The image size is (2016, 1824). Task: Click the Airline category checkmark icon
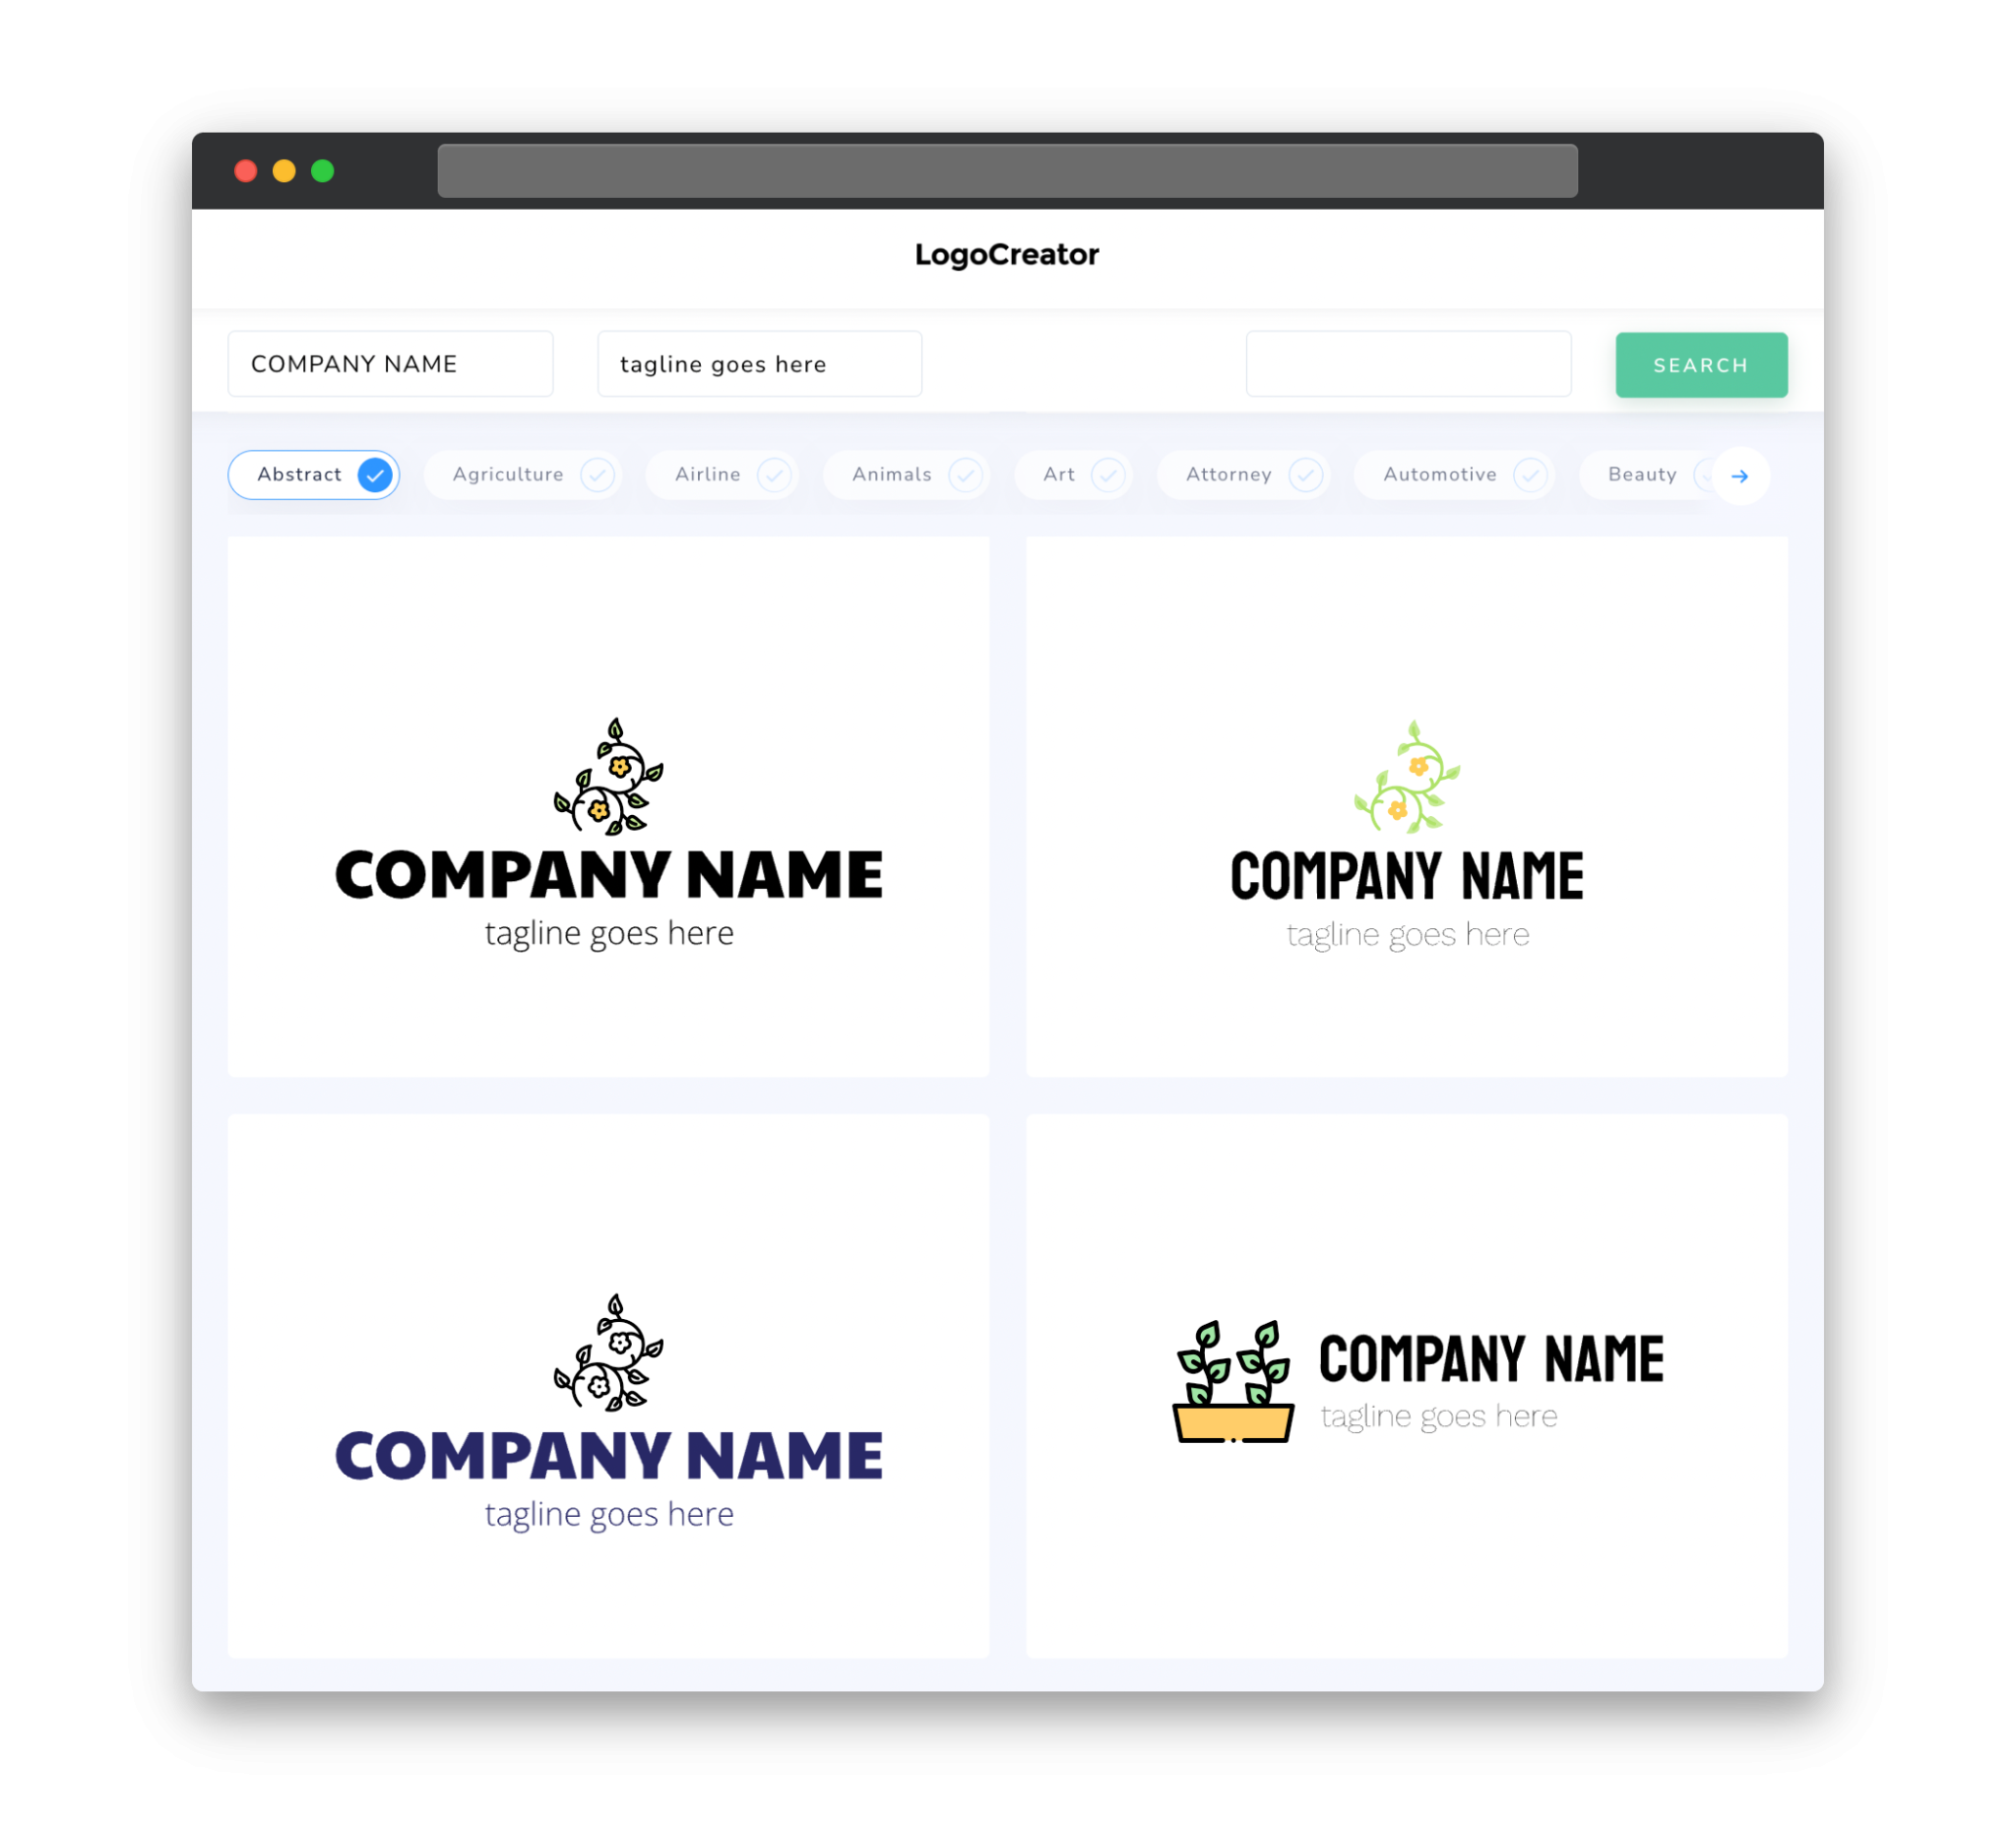775,474
